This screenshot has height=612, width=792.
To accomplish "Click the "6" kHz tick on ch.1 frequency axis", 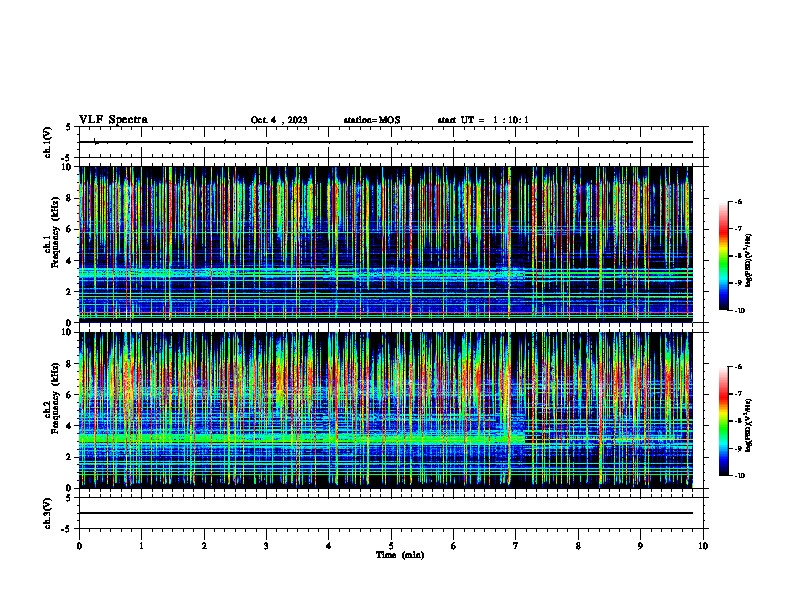I will click(x=70, y=229).
